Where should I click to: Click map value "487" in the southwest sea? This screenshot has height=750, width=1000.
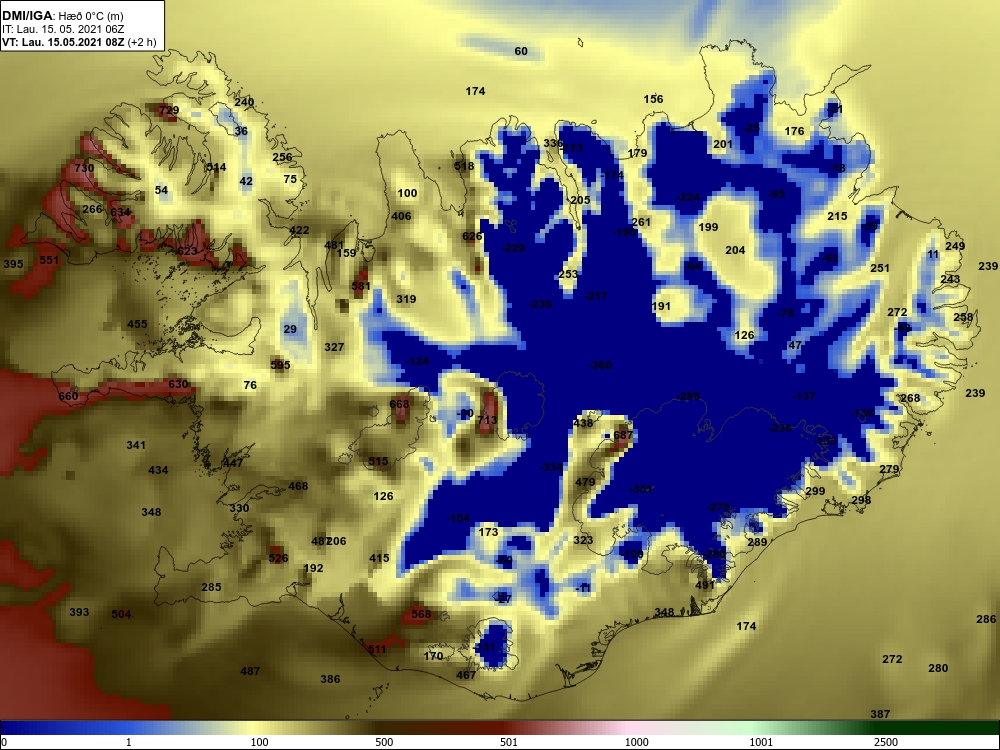[x=250, y=671]
